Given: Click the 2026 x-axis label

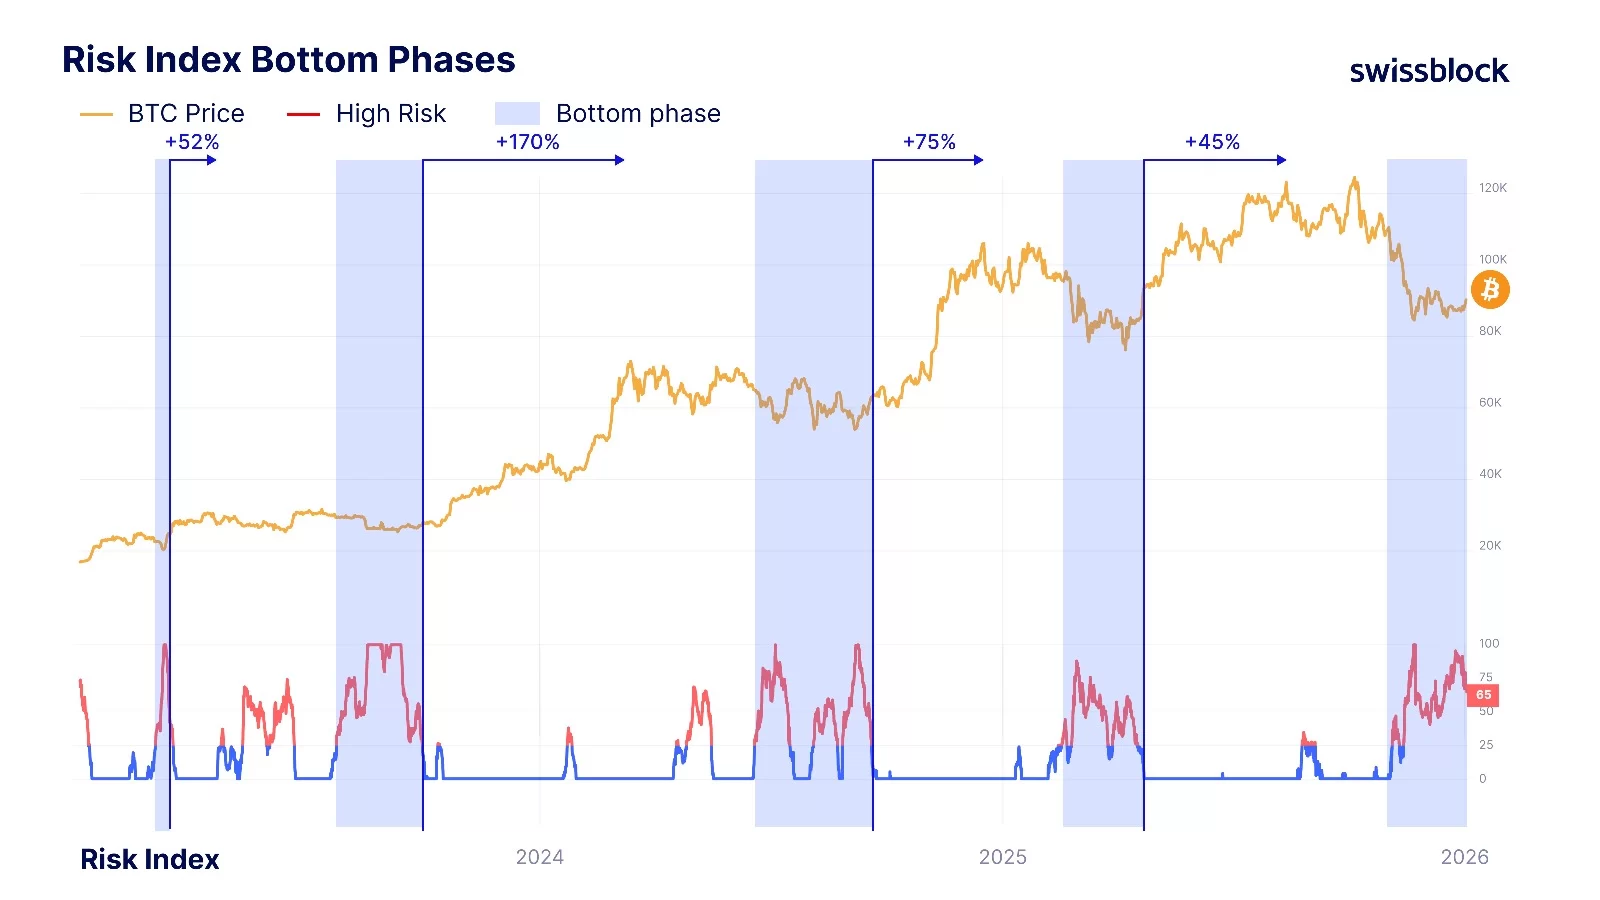Looking at the screenshot, I should click(1464, 857).
